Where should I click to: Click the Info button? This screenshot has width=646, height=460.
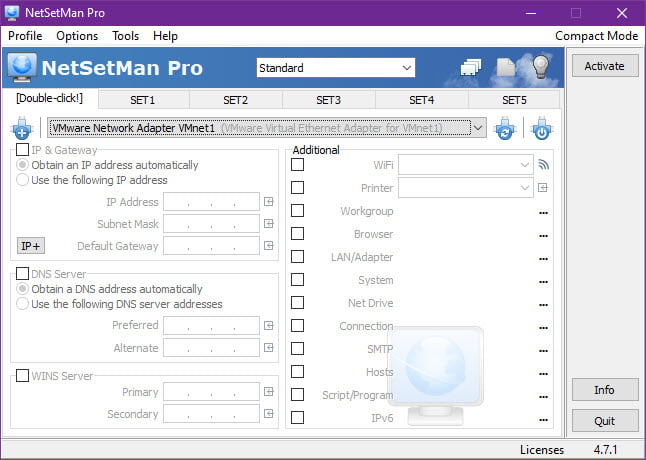(604, 390)
